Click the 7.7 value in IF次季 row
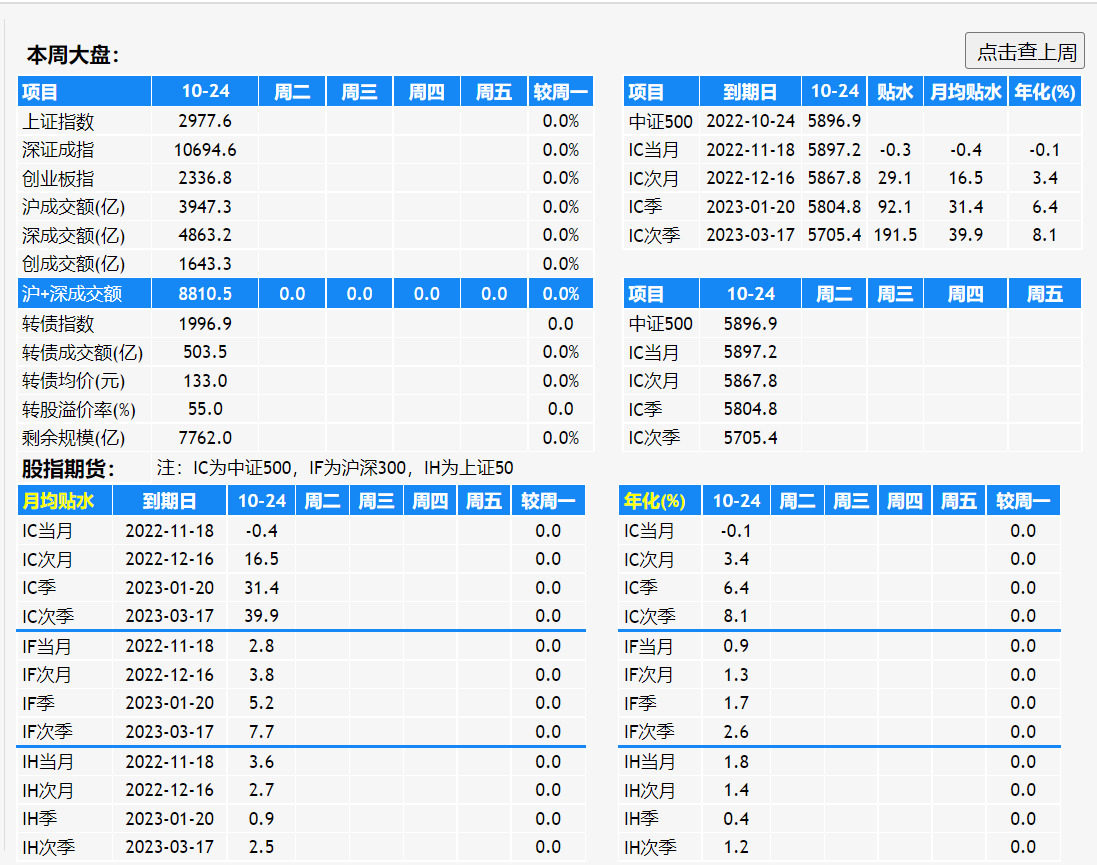1097x865 pixels. tap(260, 732)
